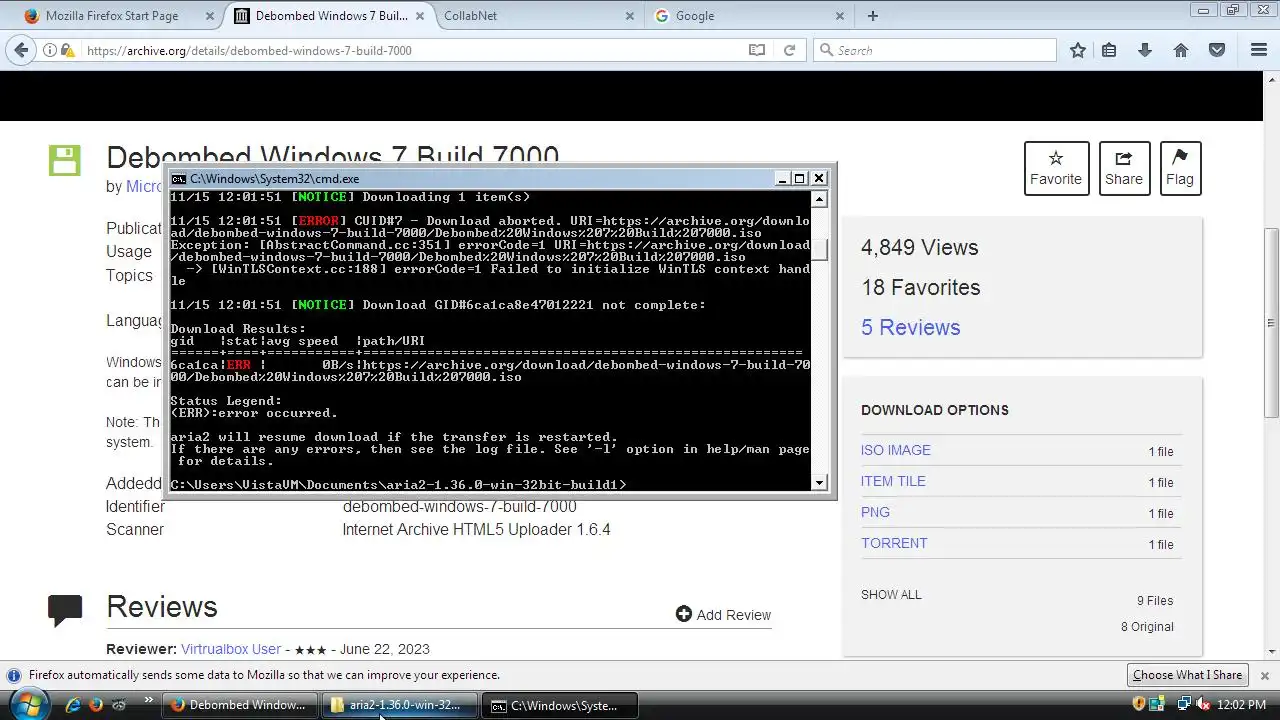Switch to Mozilla Firefox Start Page tab
This screenshot has height=720, width=1280.
click(112, 16)
